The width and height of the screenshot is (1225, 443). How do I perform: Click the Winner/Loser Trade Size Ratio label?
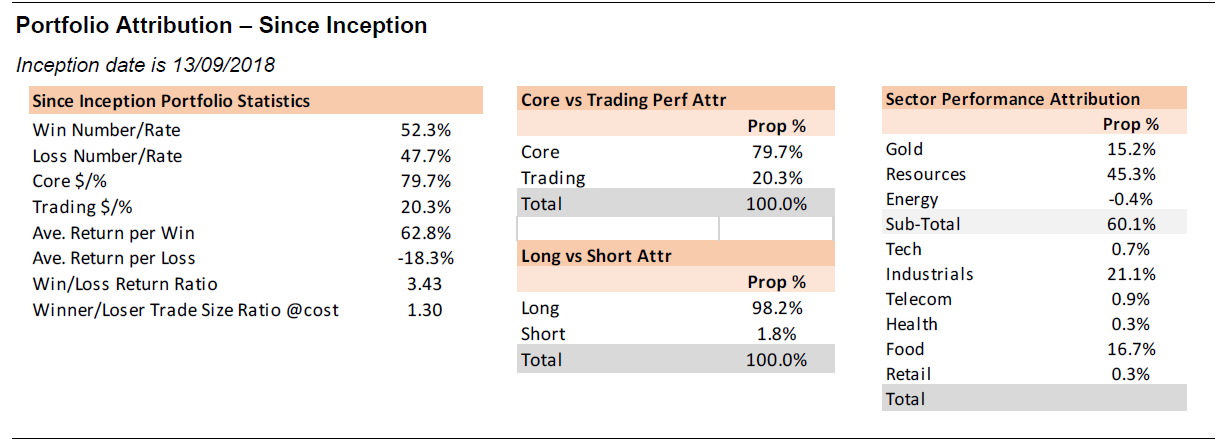[x=186, y=310]
